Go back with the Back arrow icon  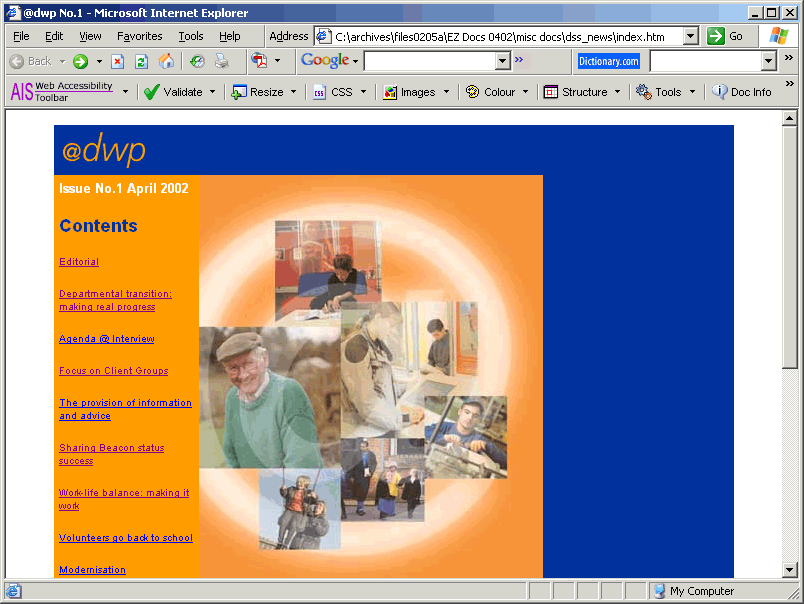pyautogui.click(x=17, y=62)
